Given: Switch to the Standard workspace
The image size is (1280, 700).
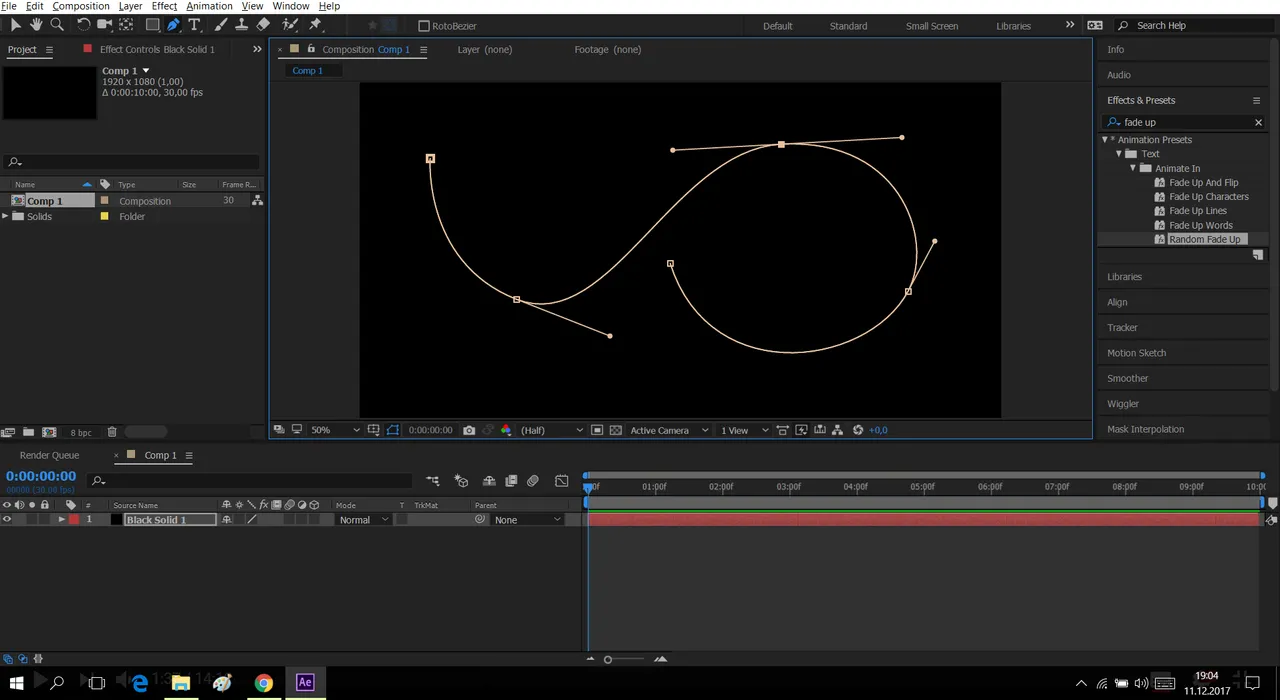Looking at the screenshot, I should [848, 26].
